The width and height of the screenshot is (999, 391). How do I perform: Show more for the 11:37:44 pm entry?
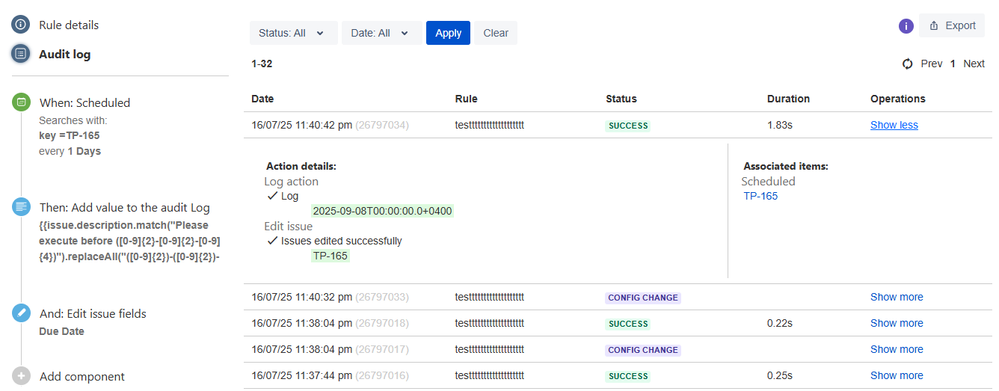pos(896,376)
